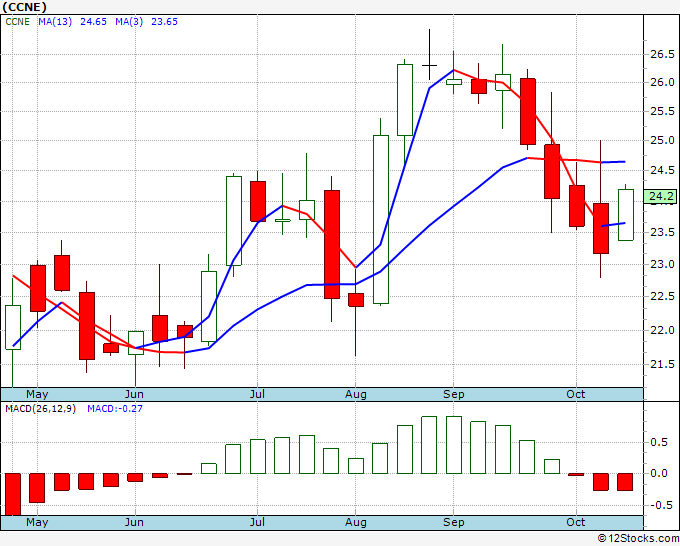Select Jun on the price chart time axis
Viewport: 680px width, 546px height.
pos(134,395)
